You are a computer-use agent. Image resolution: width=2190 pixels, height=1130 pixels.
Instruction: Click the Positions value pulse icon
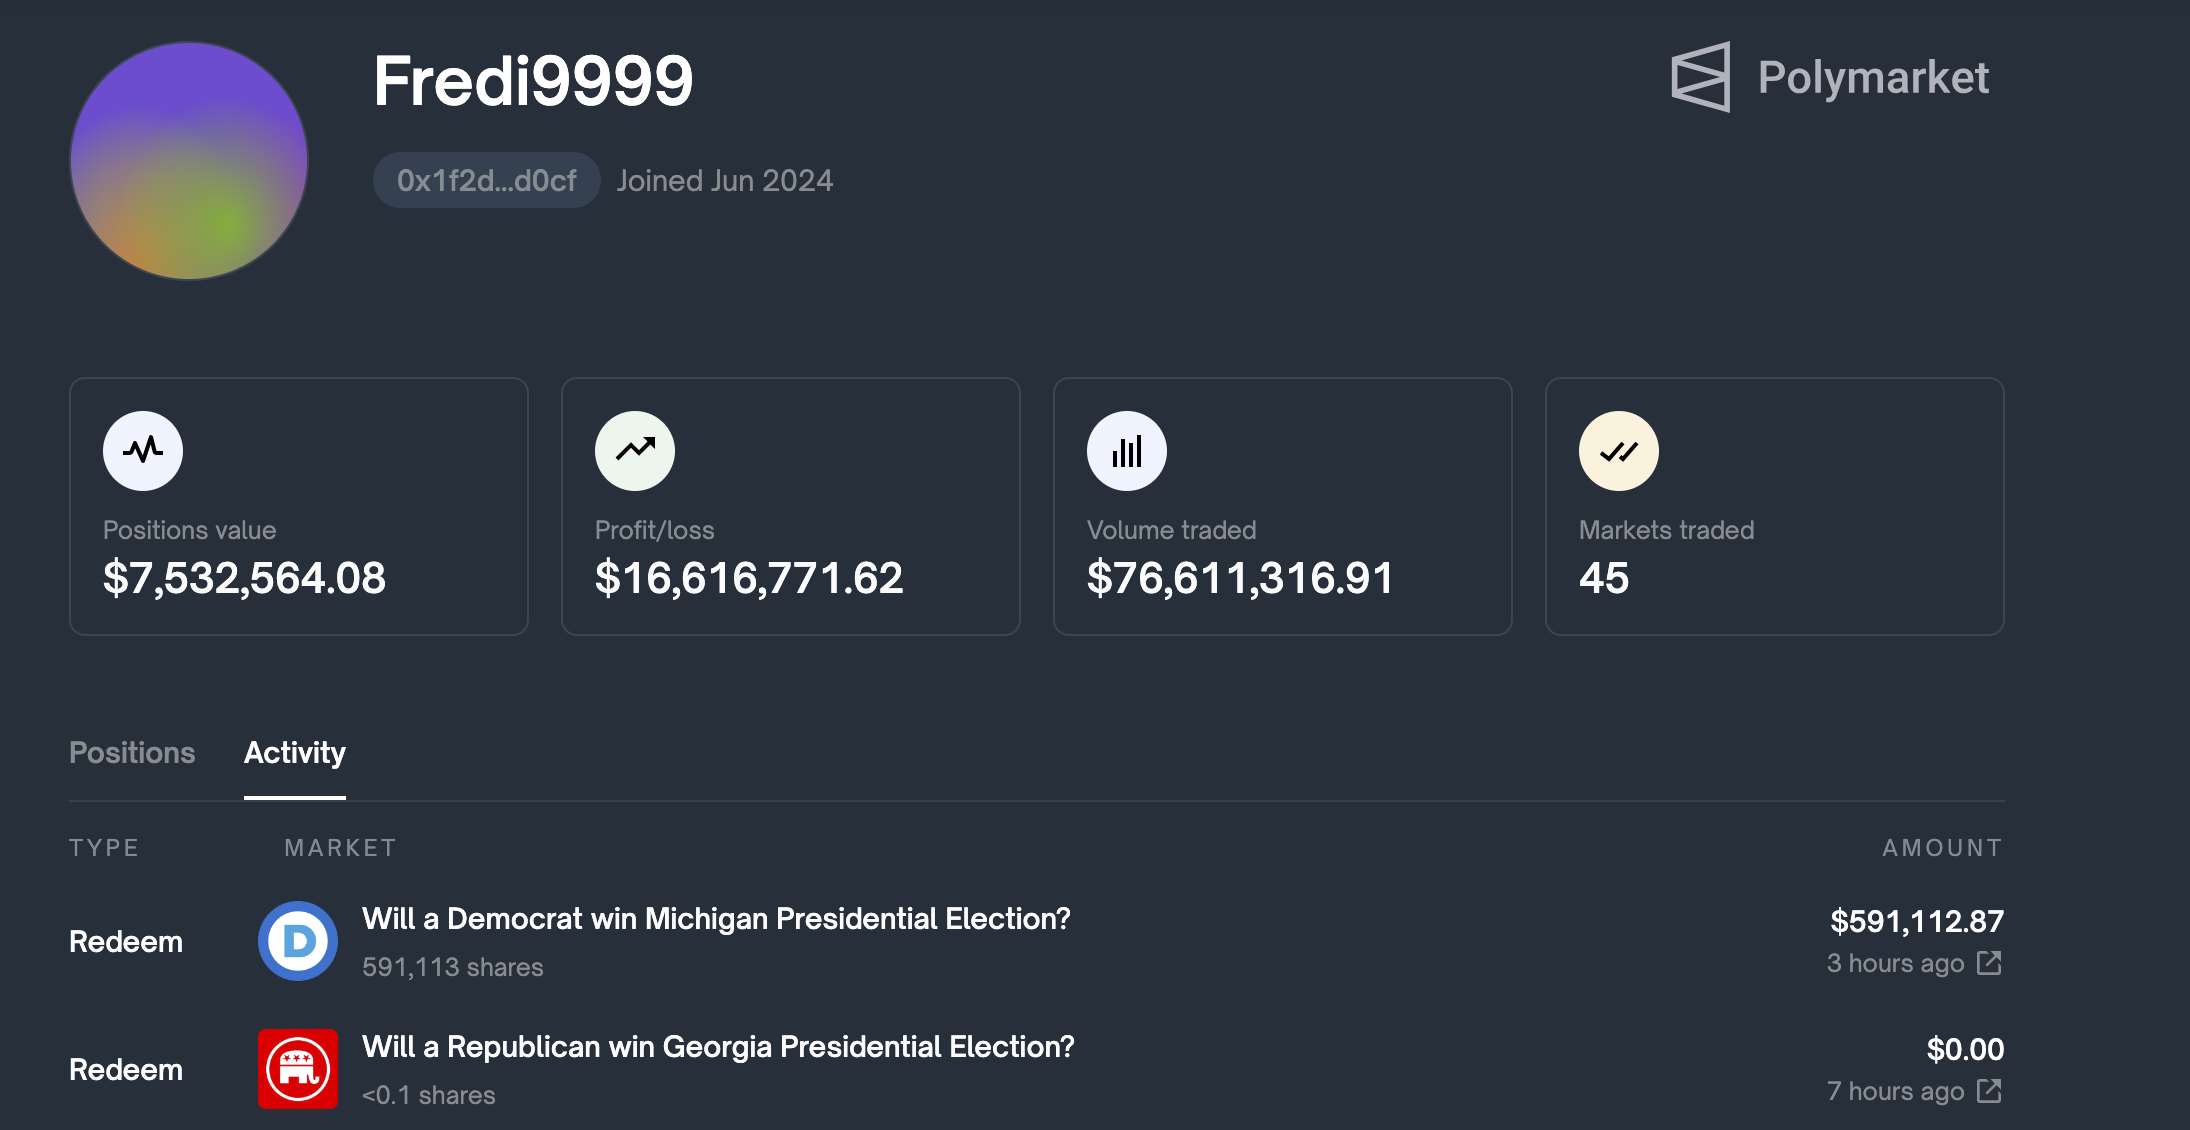143,451
